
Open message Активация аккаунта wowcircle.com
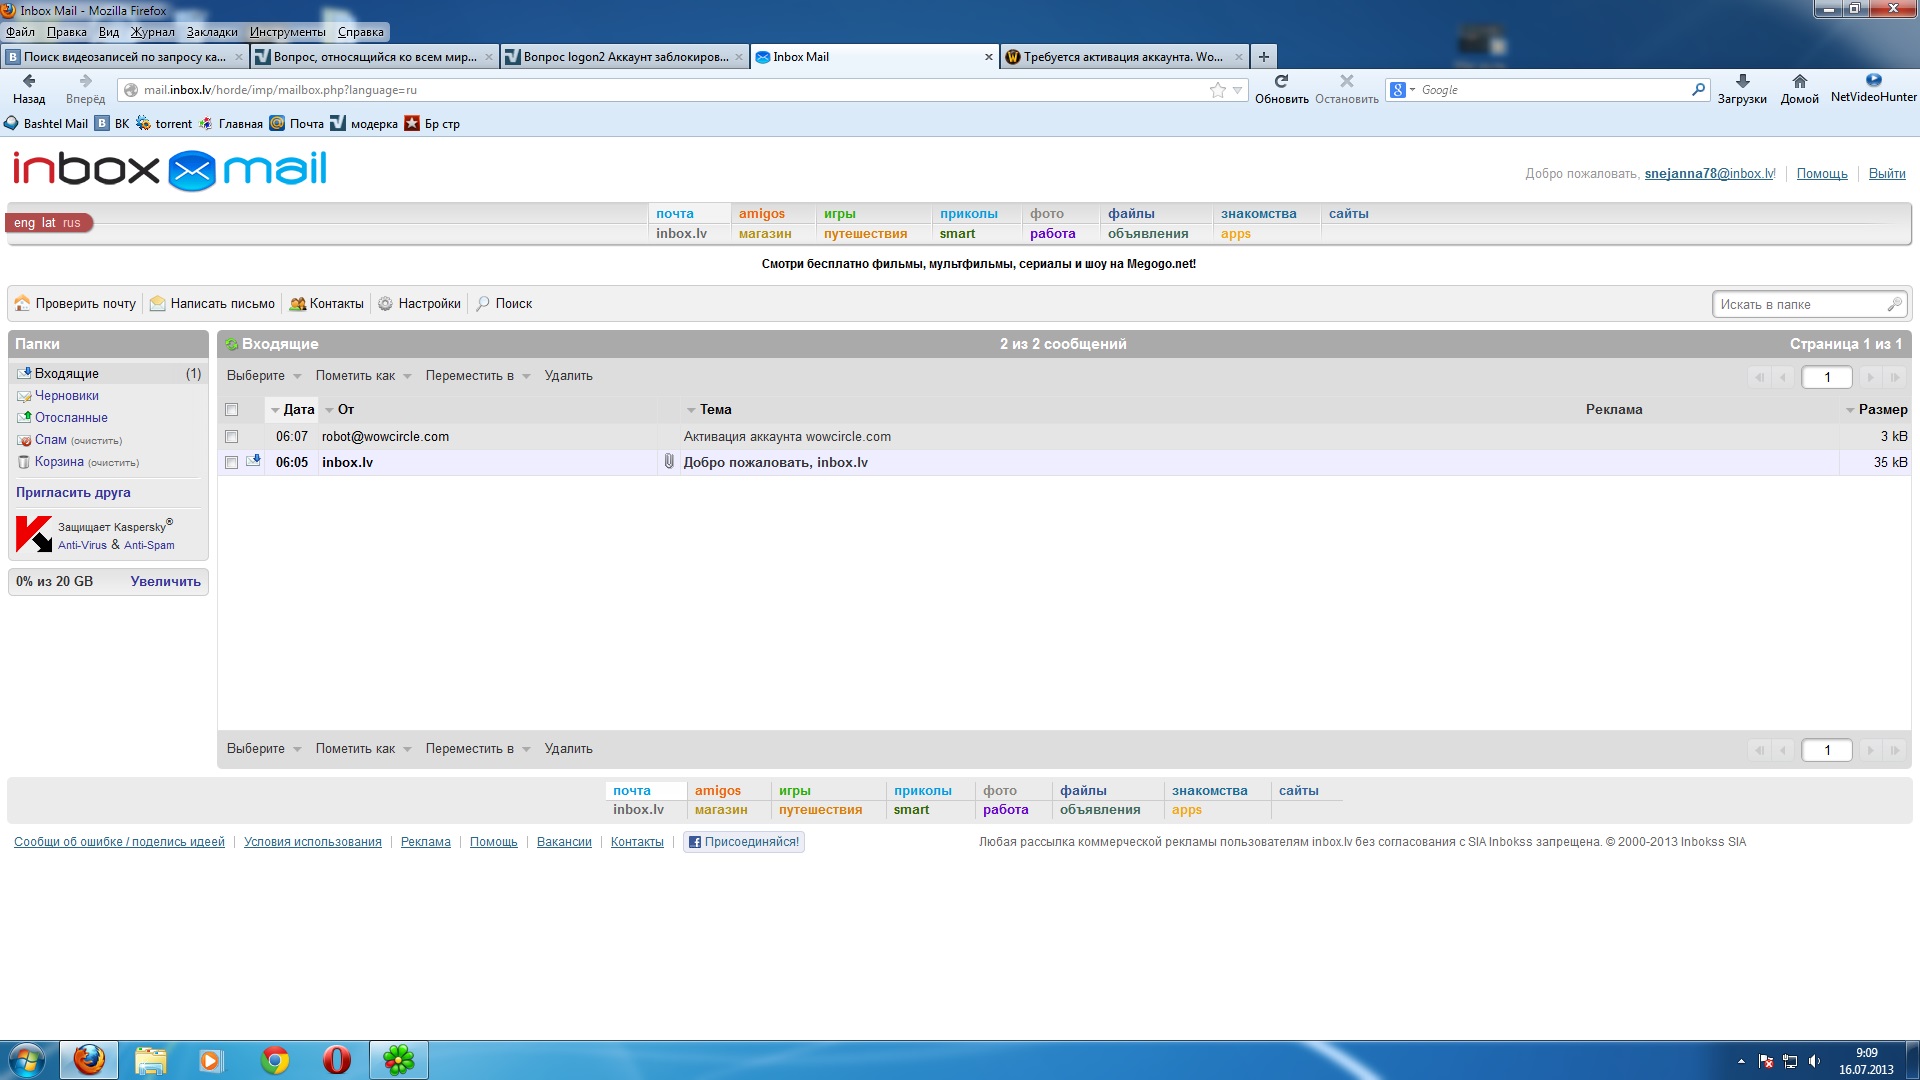787,437
